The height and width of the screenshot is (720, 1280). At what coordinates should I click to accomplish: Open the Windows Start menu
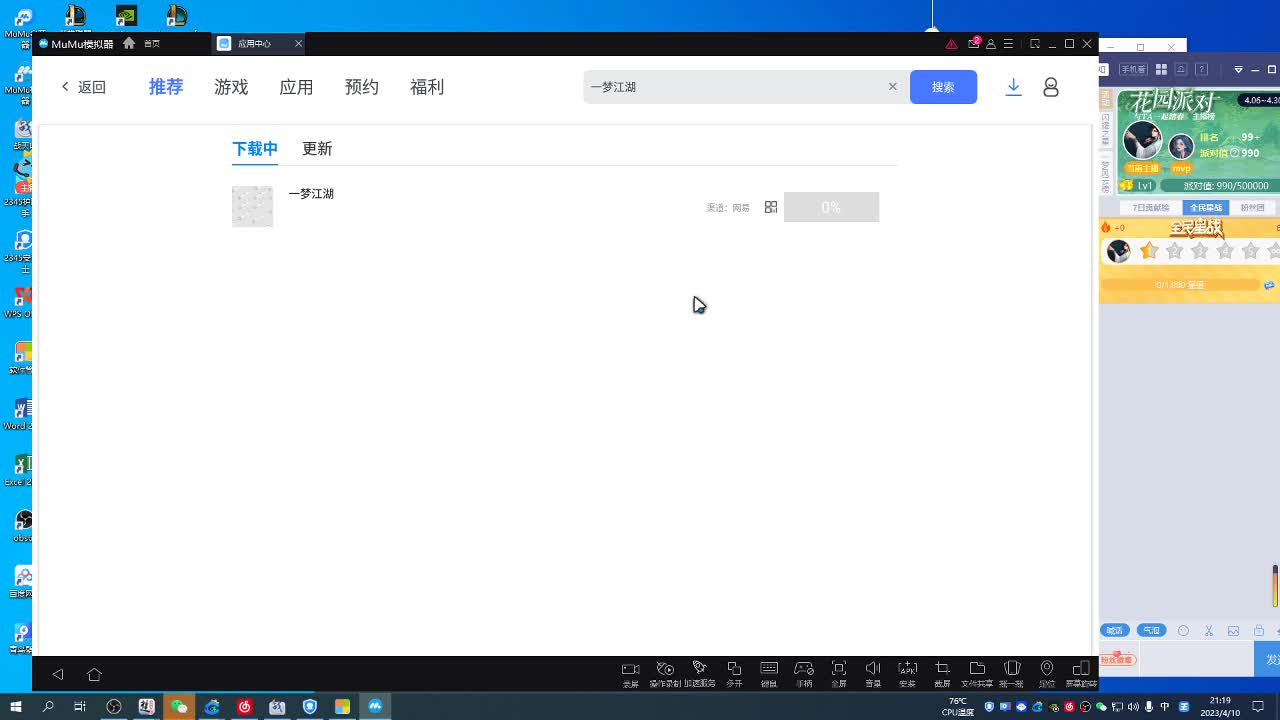16,707
